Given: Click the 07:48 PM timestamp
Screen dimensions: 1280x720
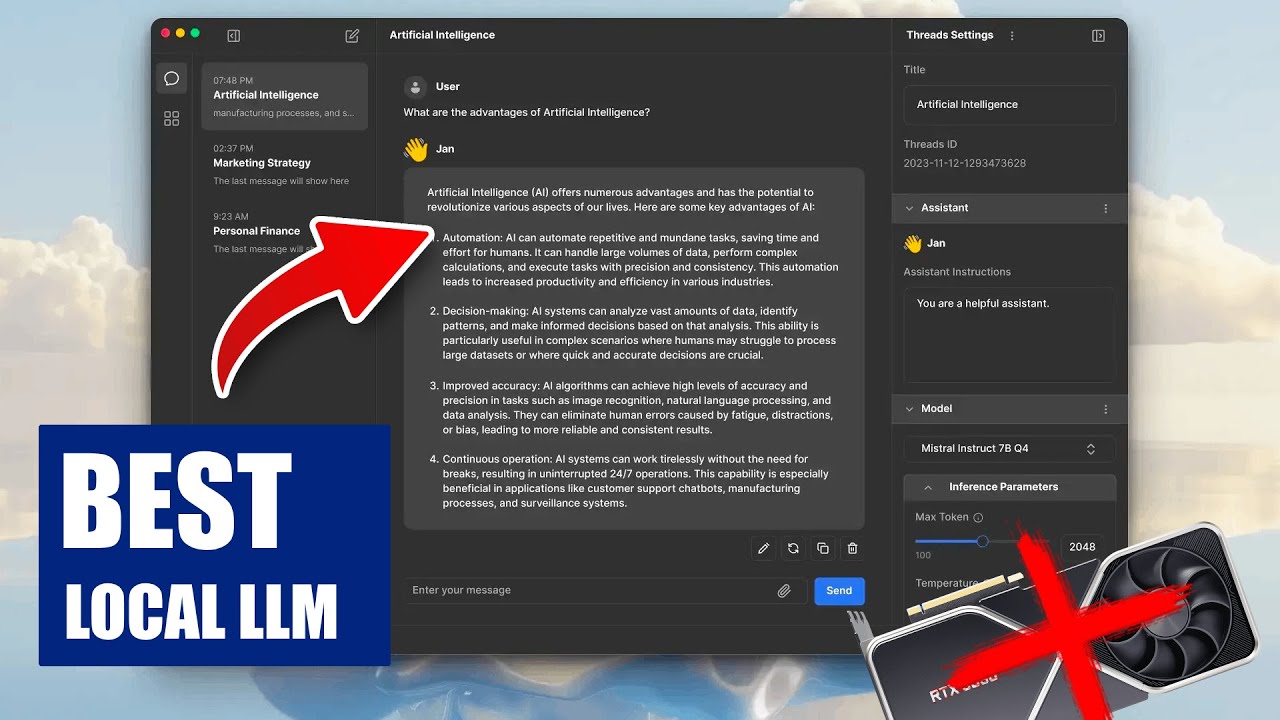Looking at the screenshot, I should (233, 80).
